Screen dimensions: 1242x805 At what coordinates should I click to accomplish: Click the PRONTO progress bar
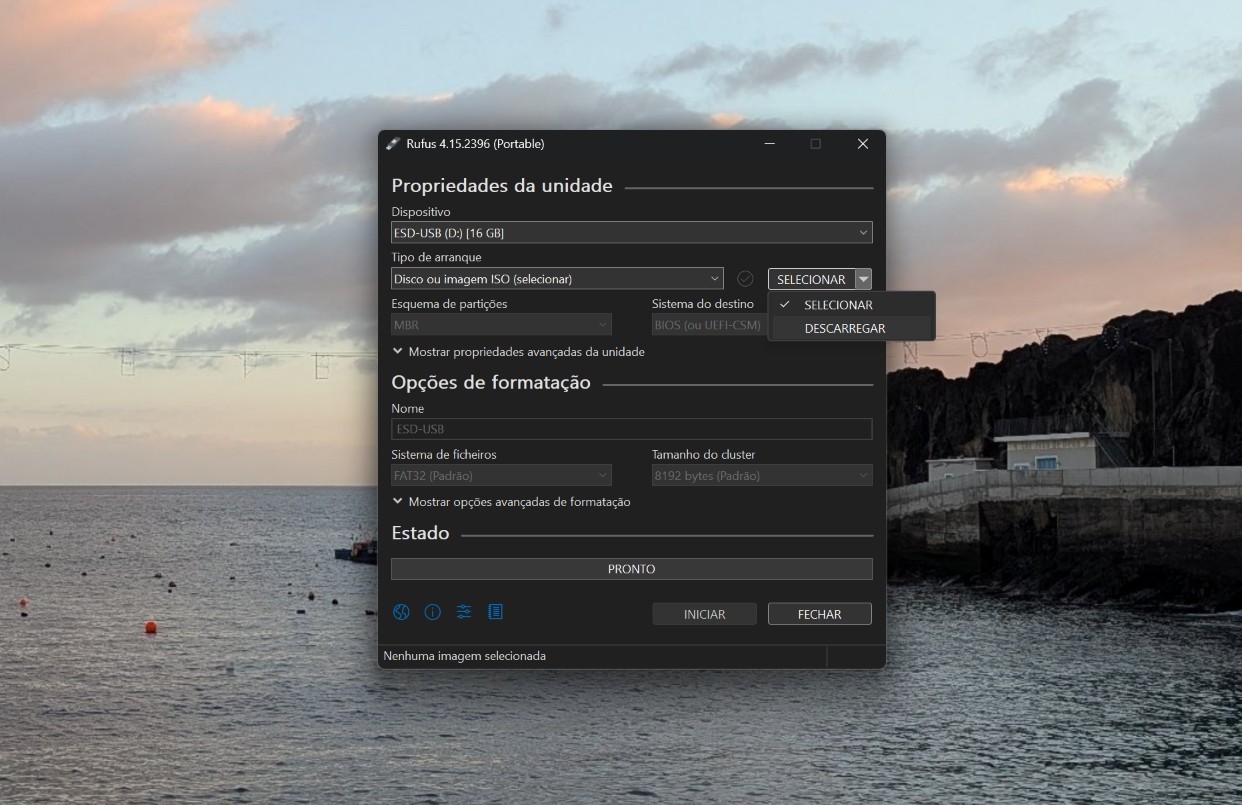[x=632, y=569]
